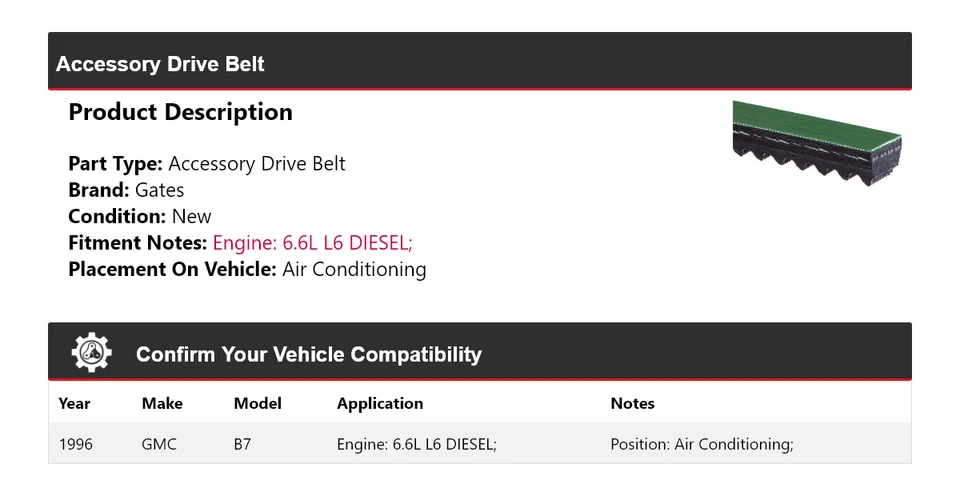The height and width of the screenshot is (496, 960).
Task: Click the red Engine 6.6L L6 DIESEL fitment note
Action: (312, 243)
